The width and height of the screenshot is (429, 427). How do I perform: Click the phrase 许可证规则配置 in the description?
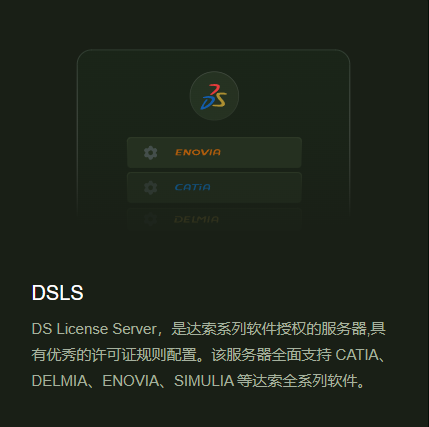point(144,355)
